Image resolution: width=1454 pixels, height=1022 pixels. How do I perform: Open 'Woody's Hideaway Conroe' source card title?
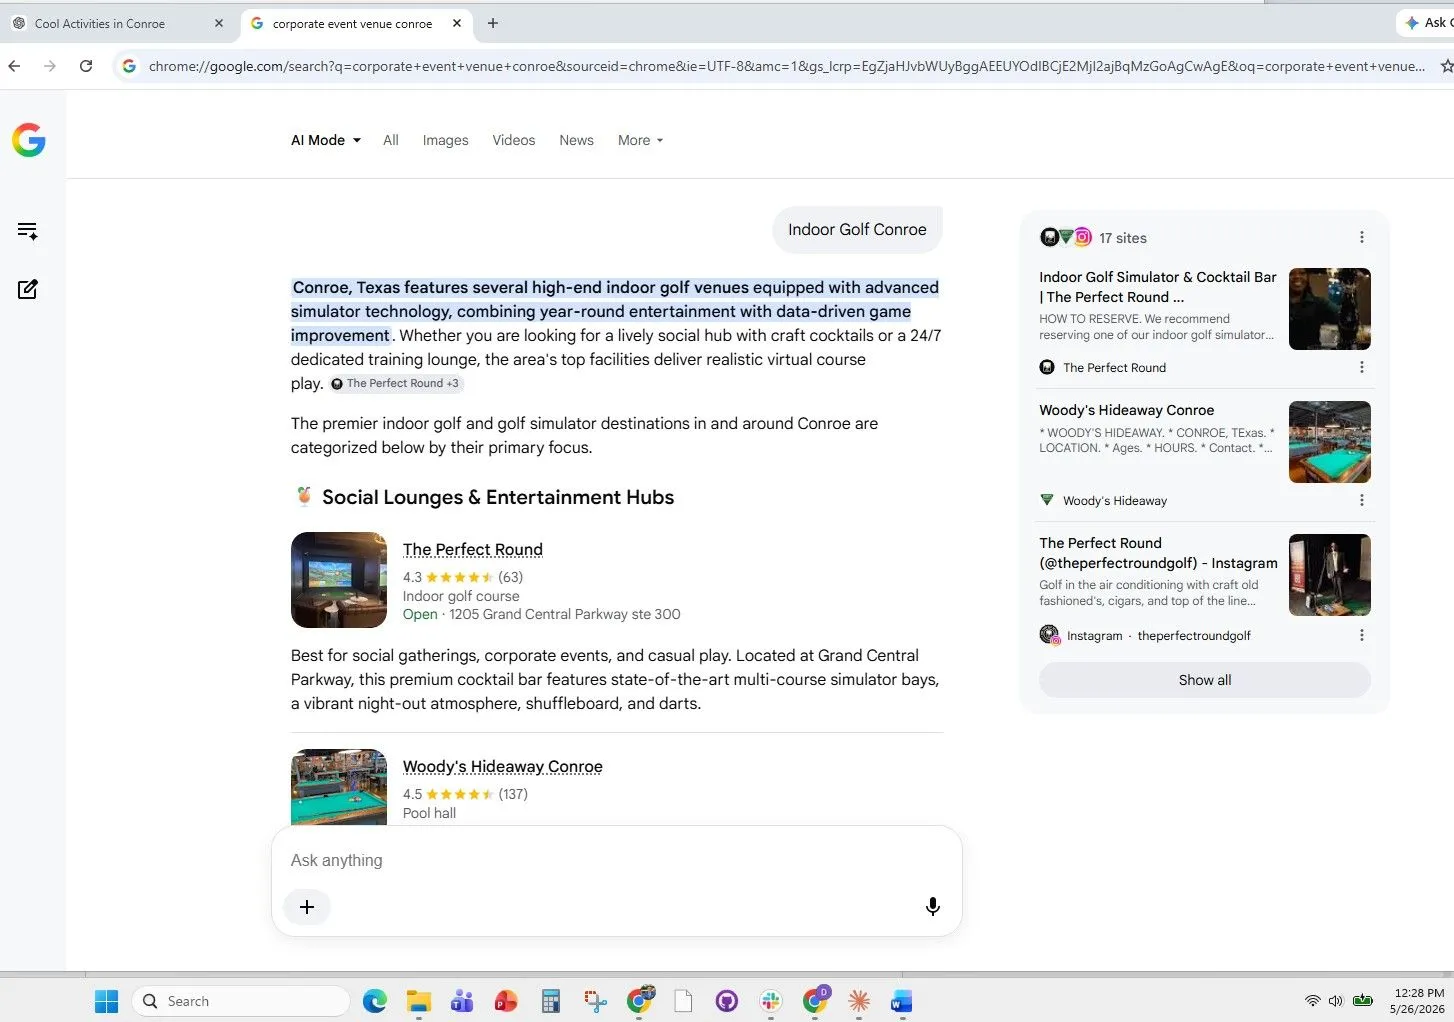1127,410
